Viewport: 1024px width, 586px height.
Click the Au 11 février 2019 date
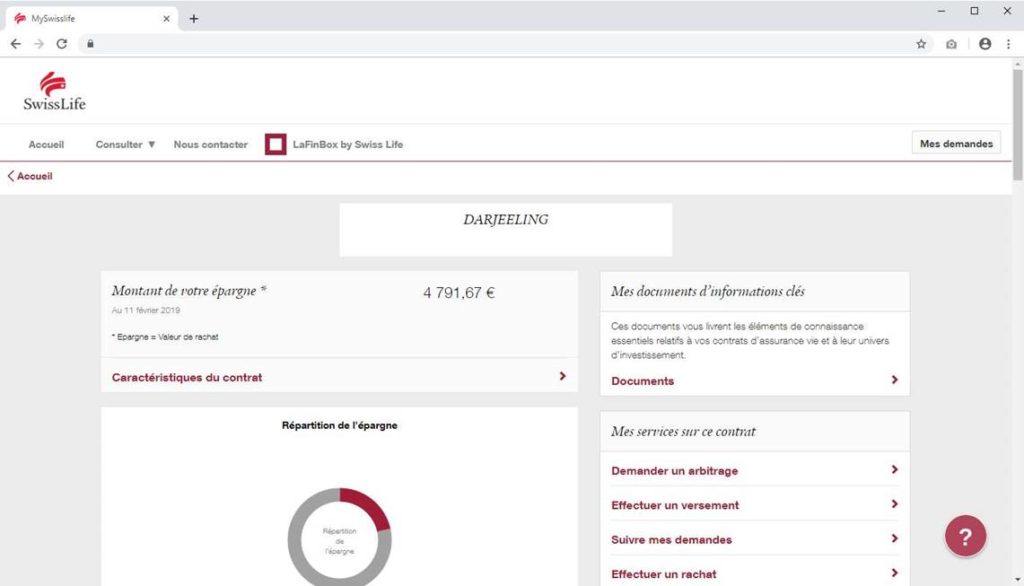coord(146,310)
